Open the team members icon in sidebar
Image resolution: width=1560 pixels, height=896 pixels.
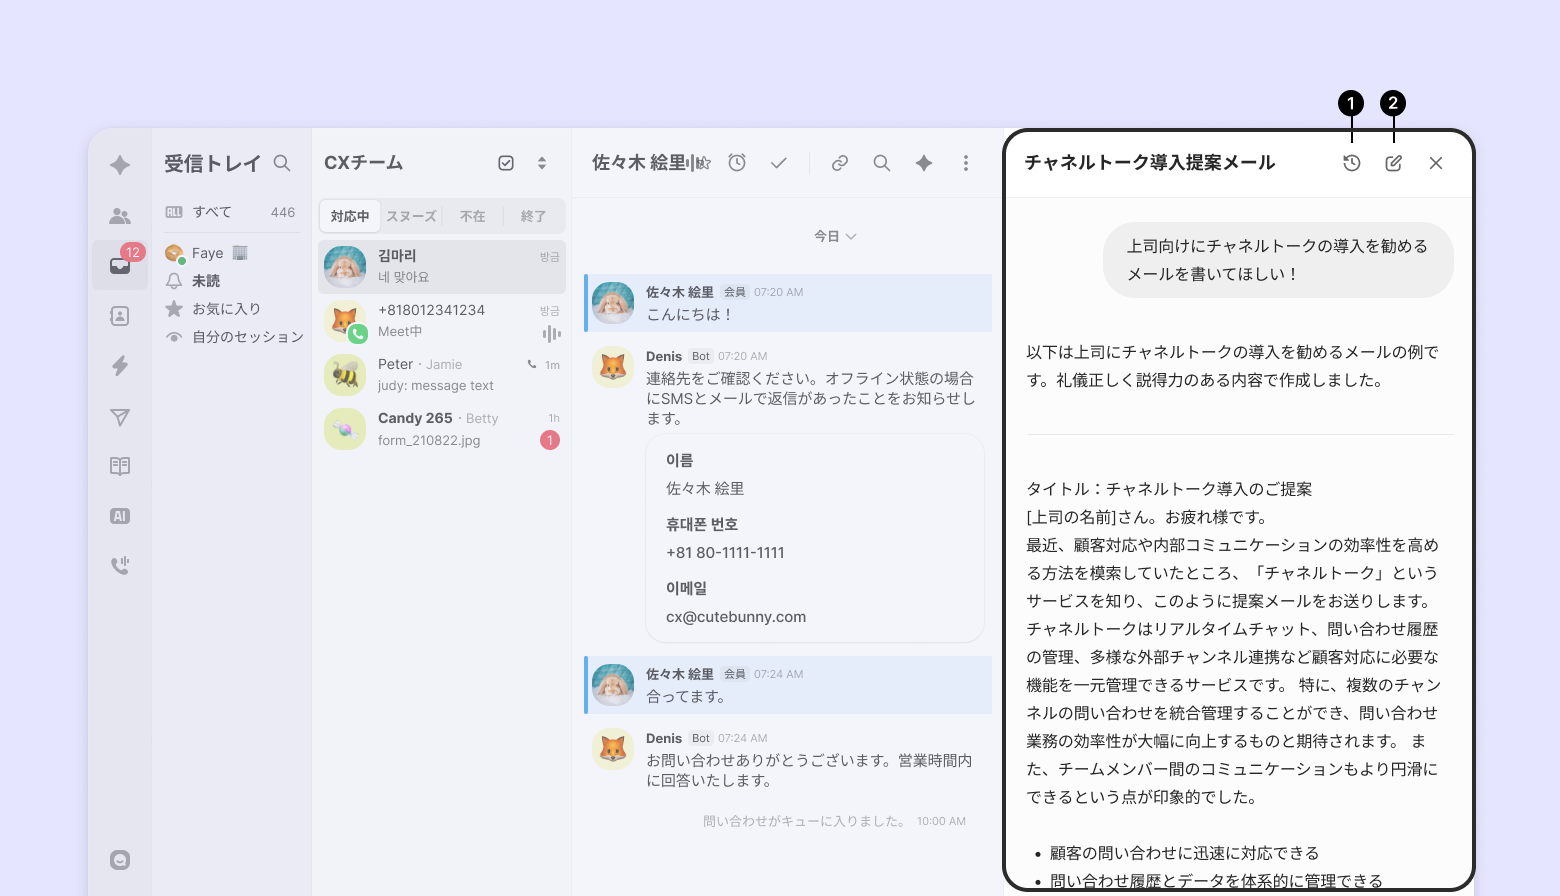pyautogui.click(x=120, y=215)
